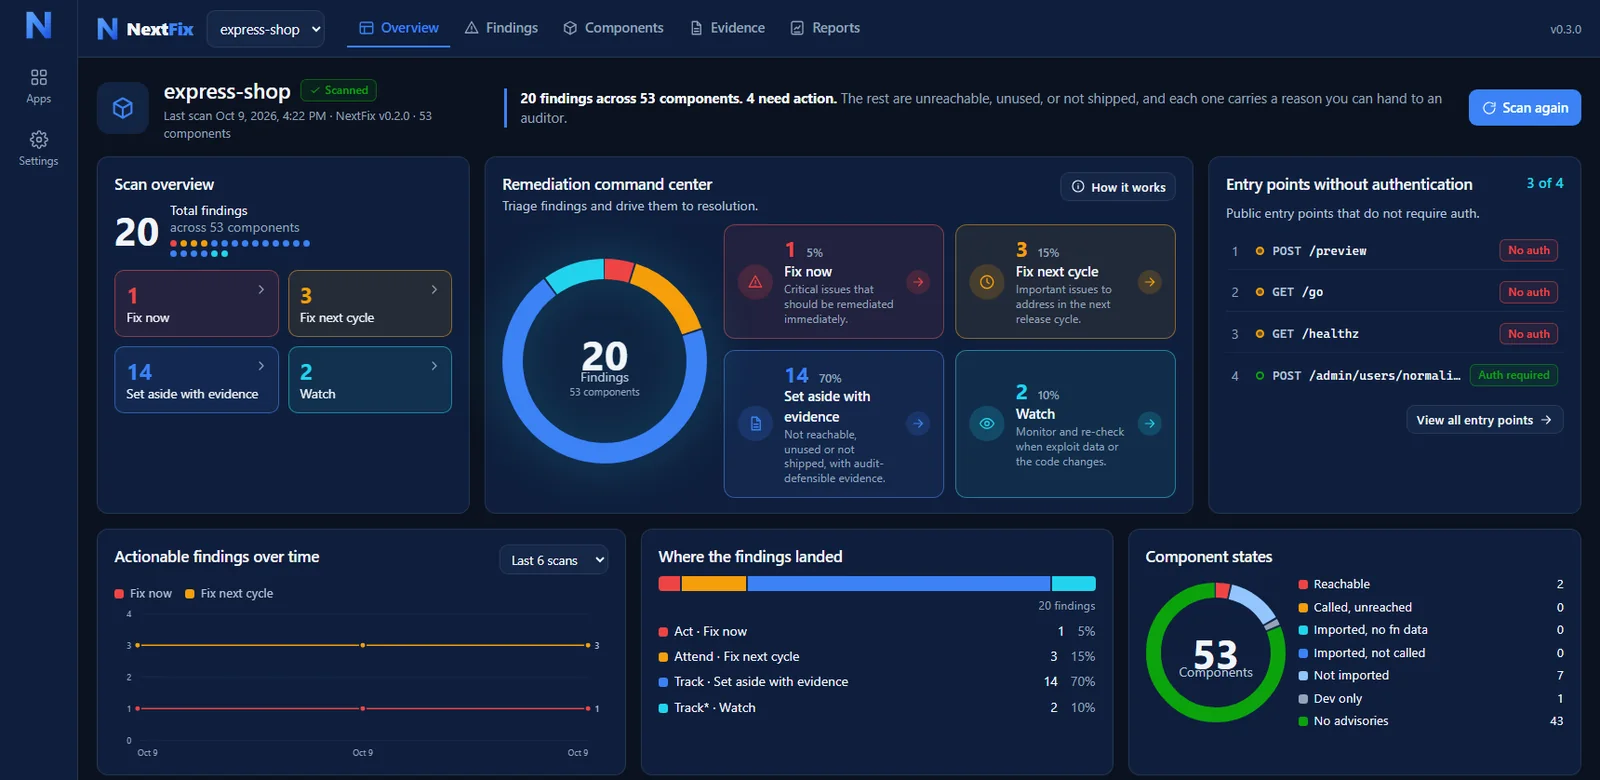
Task: Click the Not imported component state row
Action: click(1431, 676)
